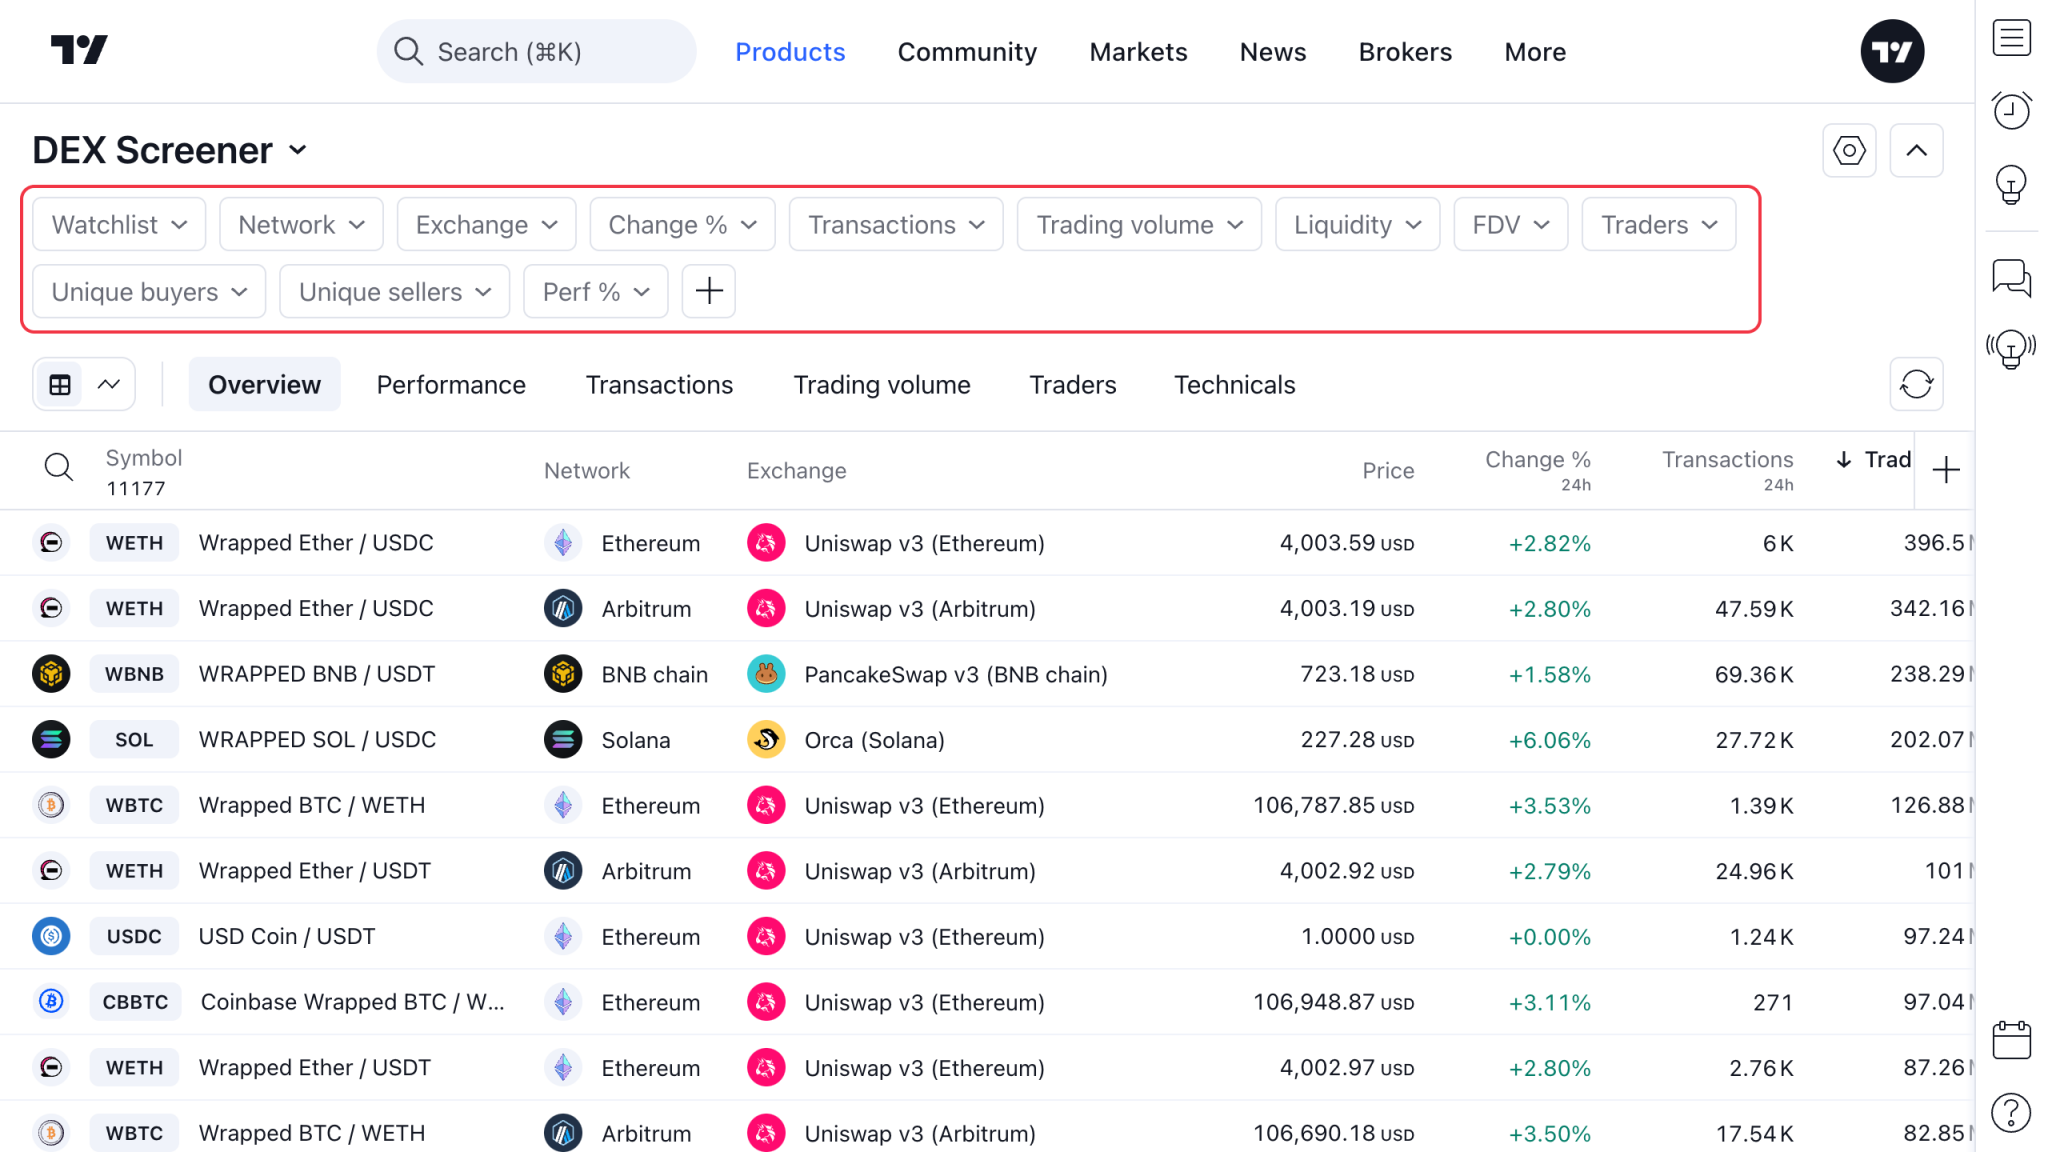Open the Perf % filter dropdown

pyautogui.click(x=596, y=291)
